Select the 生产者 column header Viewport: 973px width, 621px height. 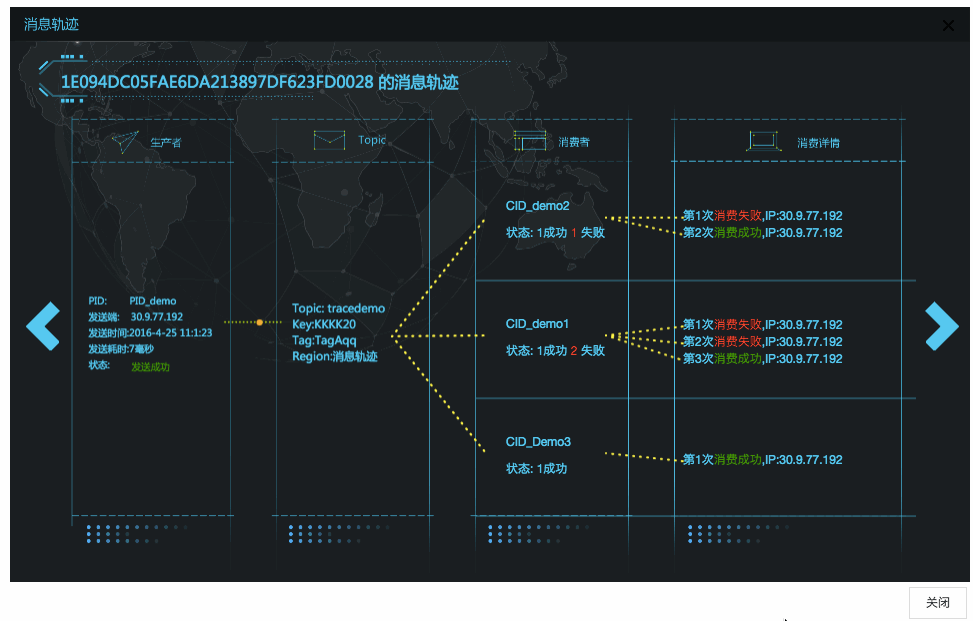[166, 143]
